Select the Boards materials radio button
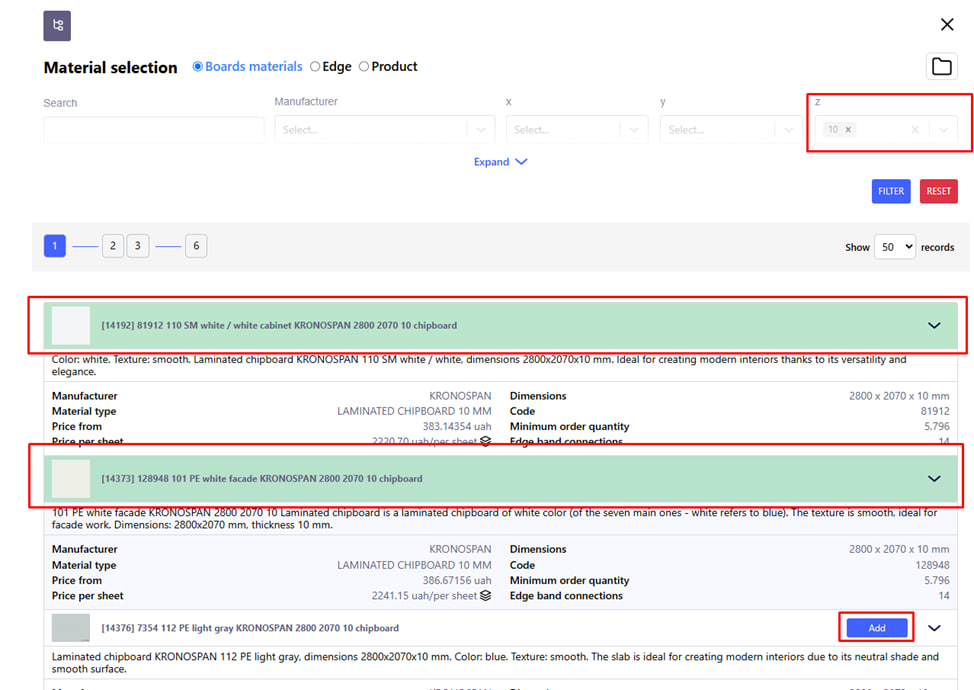The height and width of the screenshot is (690, 974). (198, 67)
